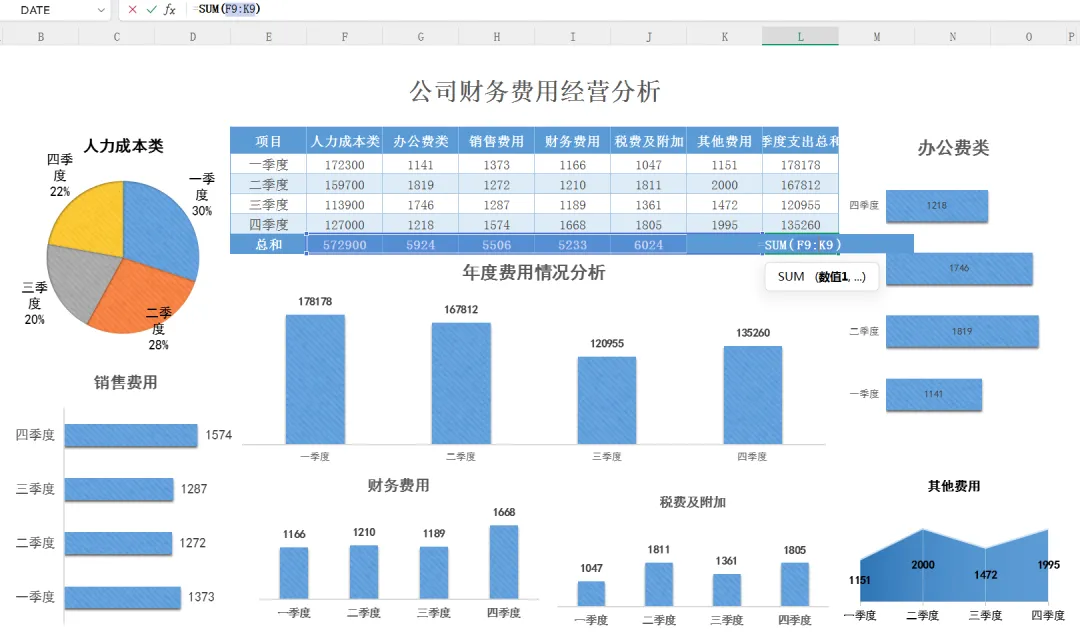1080x640 pixels.
Task: Select total cell 5924
Action: (x=421, y=245)
